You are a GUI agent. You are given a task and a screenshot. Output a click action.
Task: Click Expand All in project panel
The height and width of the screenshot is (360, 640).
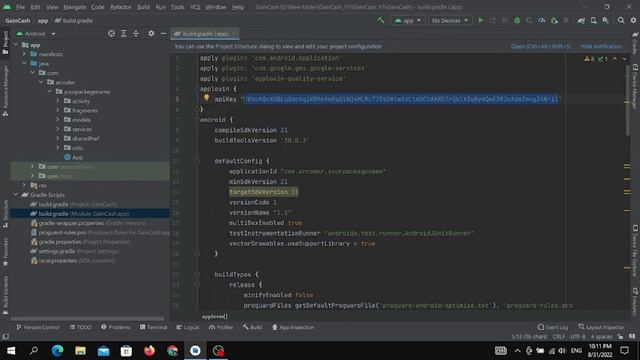(124, 33)
